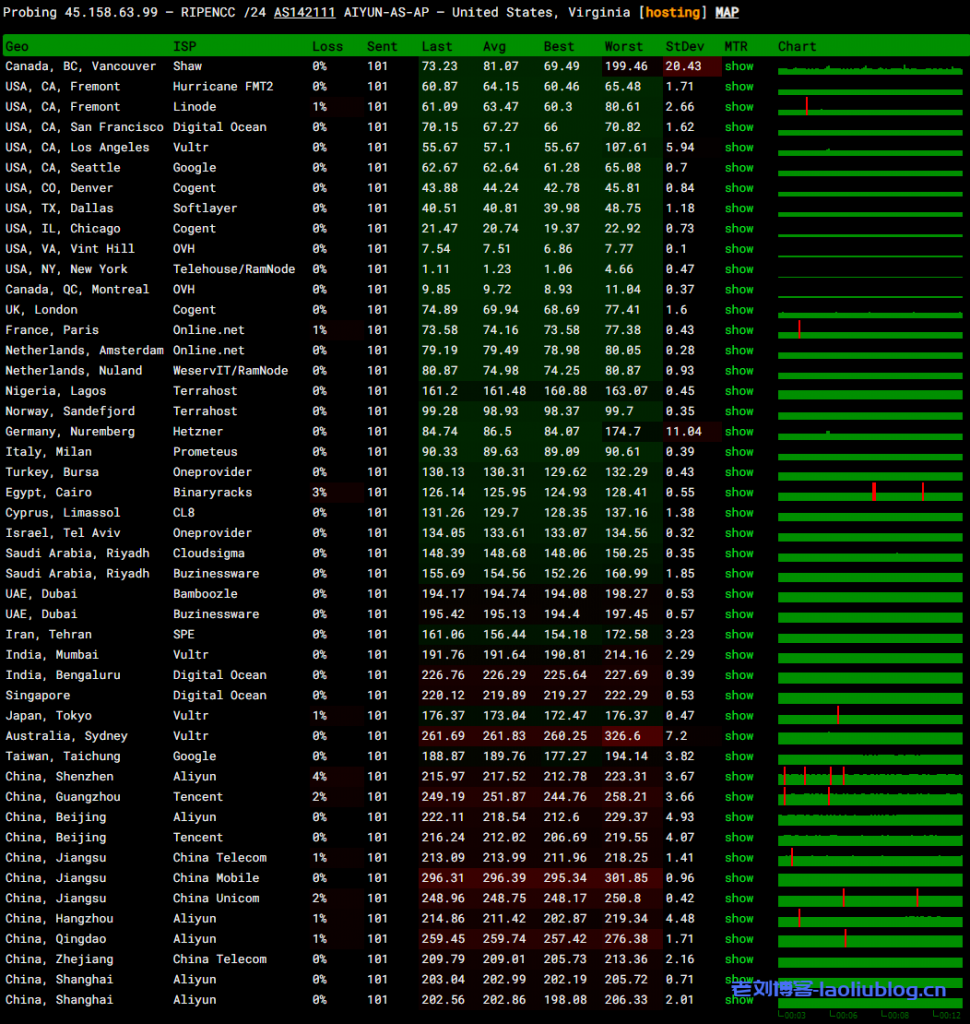
Task: Show MTR for UK, London Cogent
Action: coord(739,310)
